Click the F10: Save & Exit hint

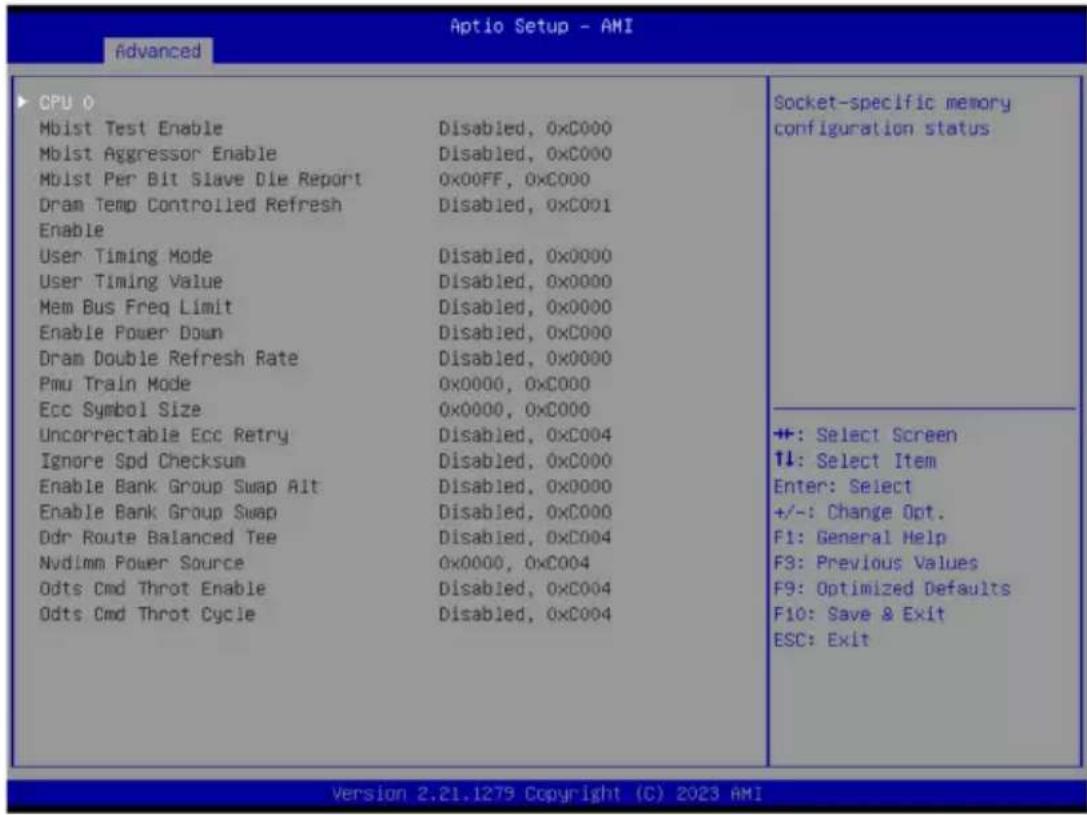pos(859,614)
